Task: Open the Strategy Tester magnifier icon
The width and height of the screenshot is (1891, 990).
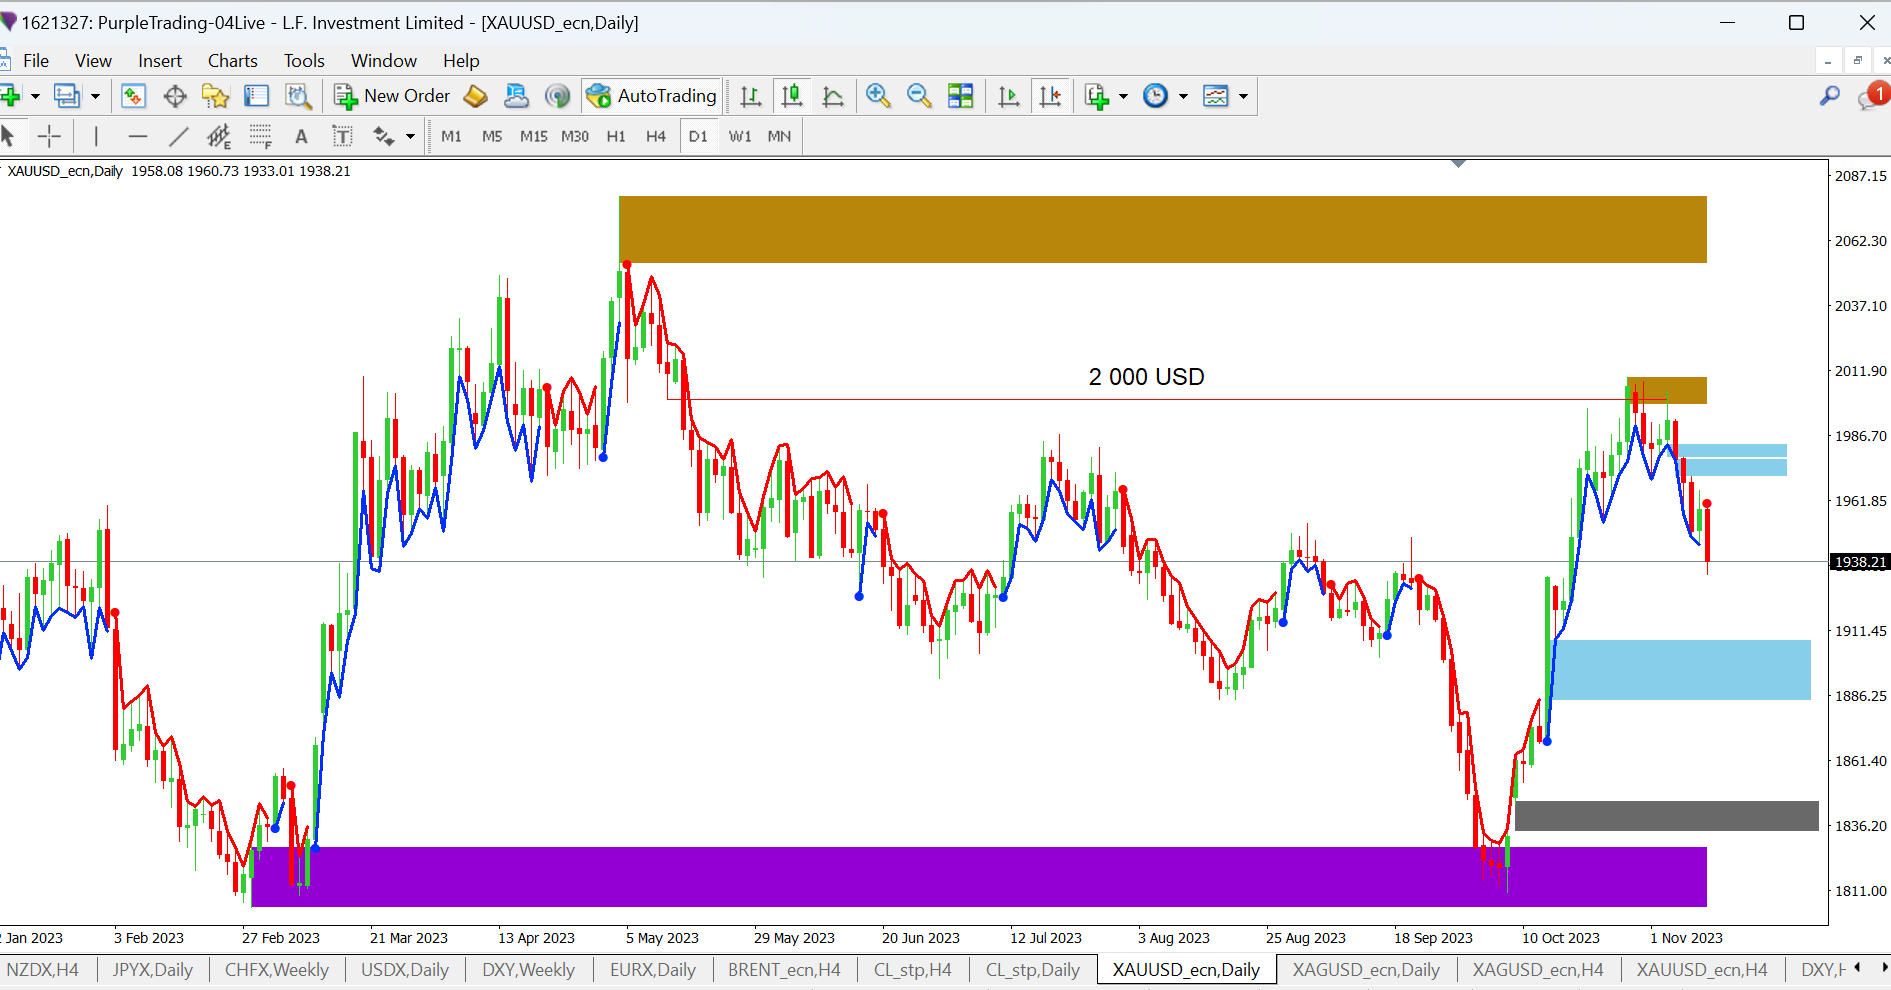Action: pos(298,96)
